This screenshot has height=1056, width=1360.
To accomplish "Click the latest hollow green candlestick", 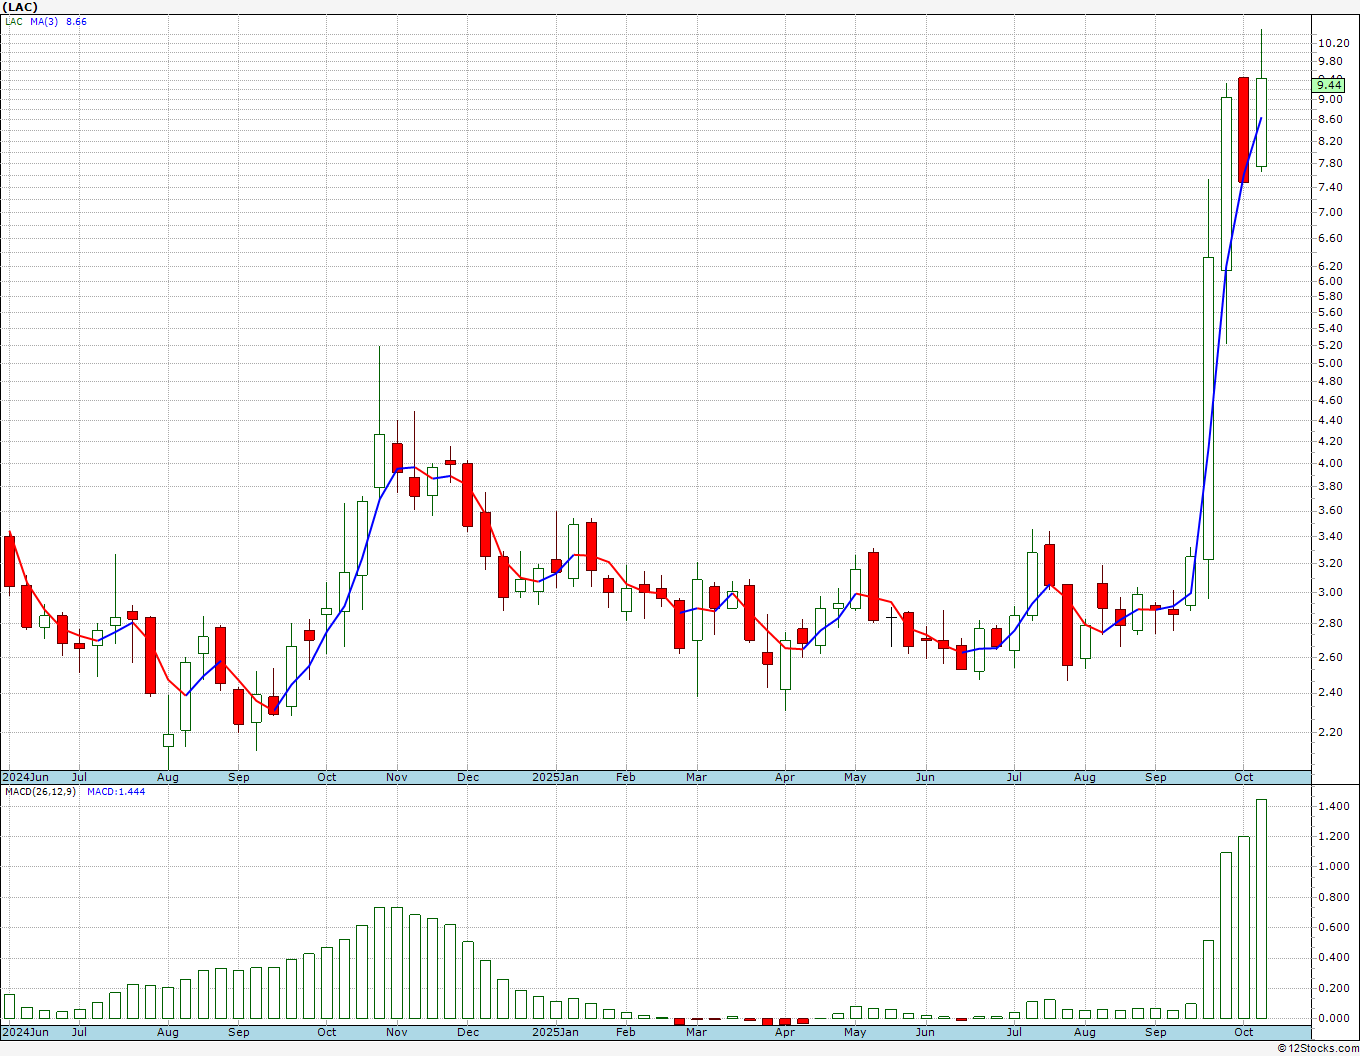I will click(1262, 122).
